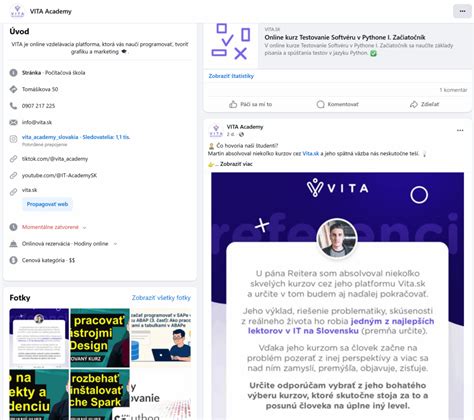This screenshot has width=474, height=420.
Task: Click the Propagovať web button
Action: tap(47, 204)
